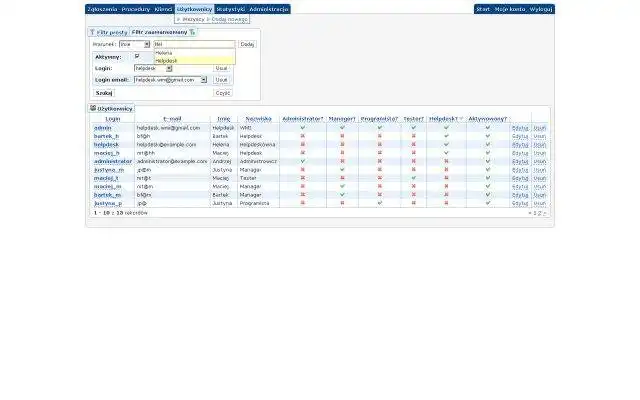Toggle the Aktywny checkbox
Viewport: 640px width, 400px height.
click(x=137, y=56)
